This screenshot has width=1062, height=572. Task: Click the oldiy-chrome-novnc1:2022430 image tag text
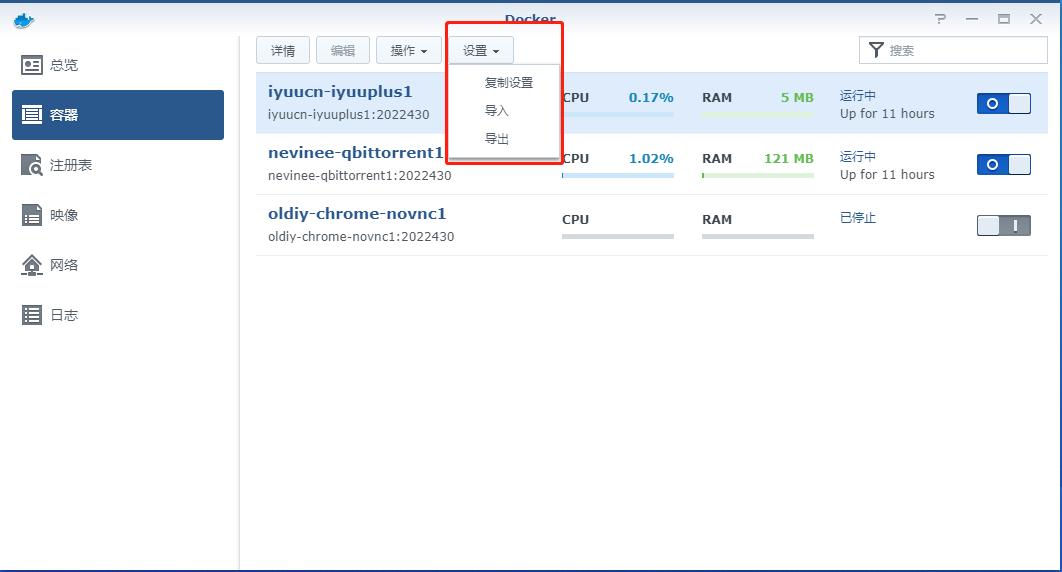361,236
